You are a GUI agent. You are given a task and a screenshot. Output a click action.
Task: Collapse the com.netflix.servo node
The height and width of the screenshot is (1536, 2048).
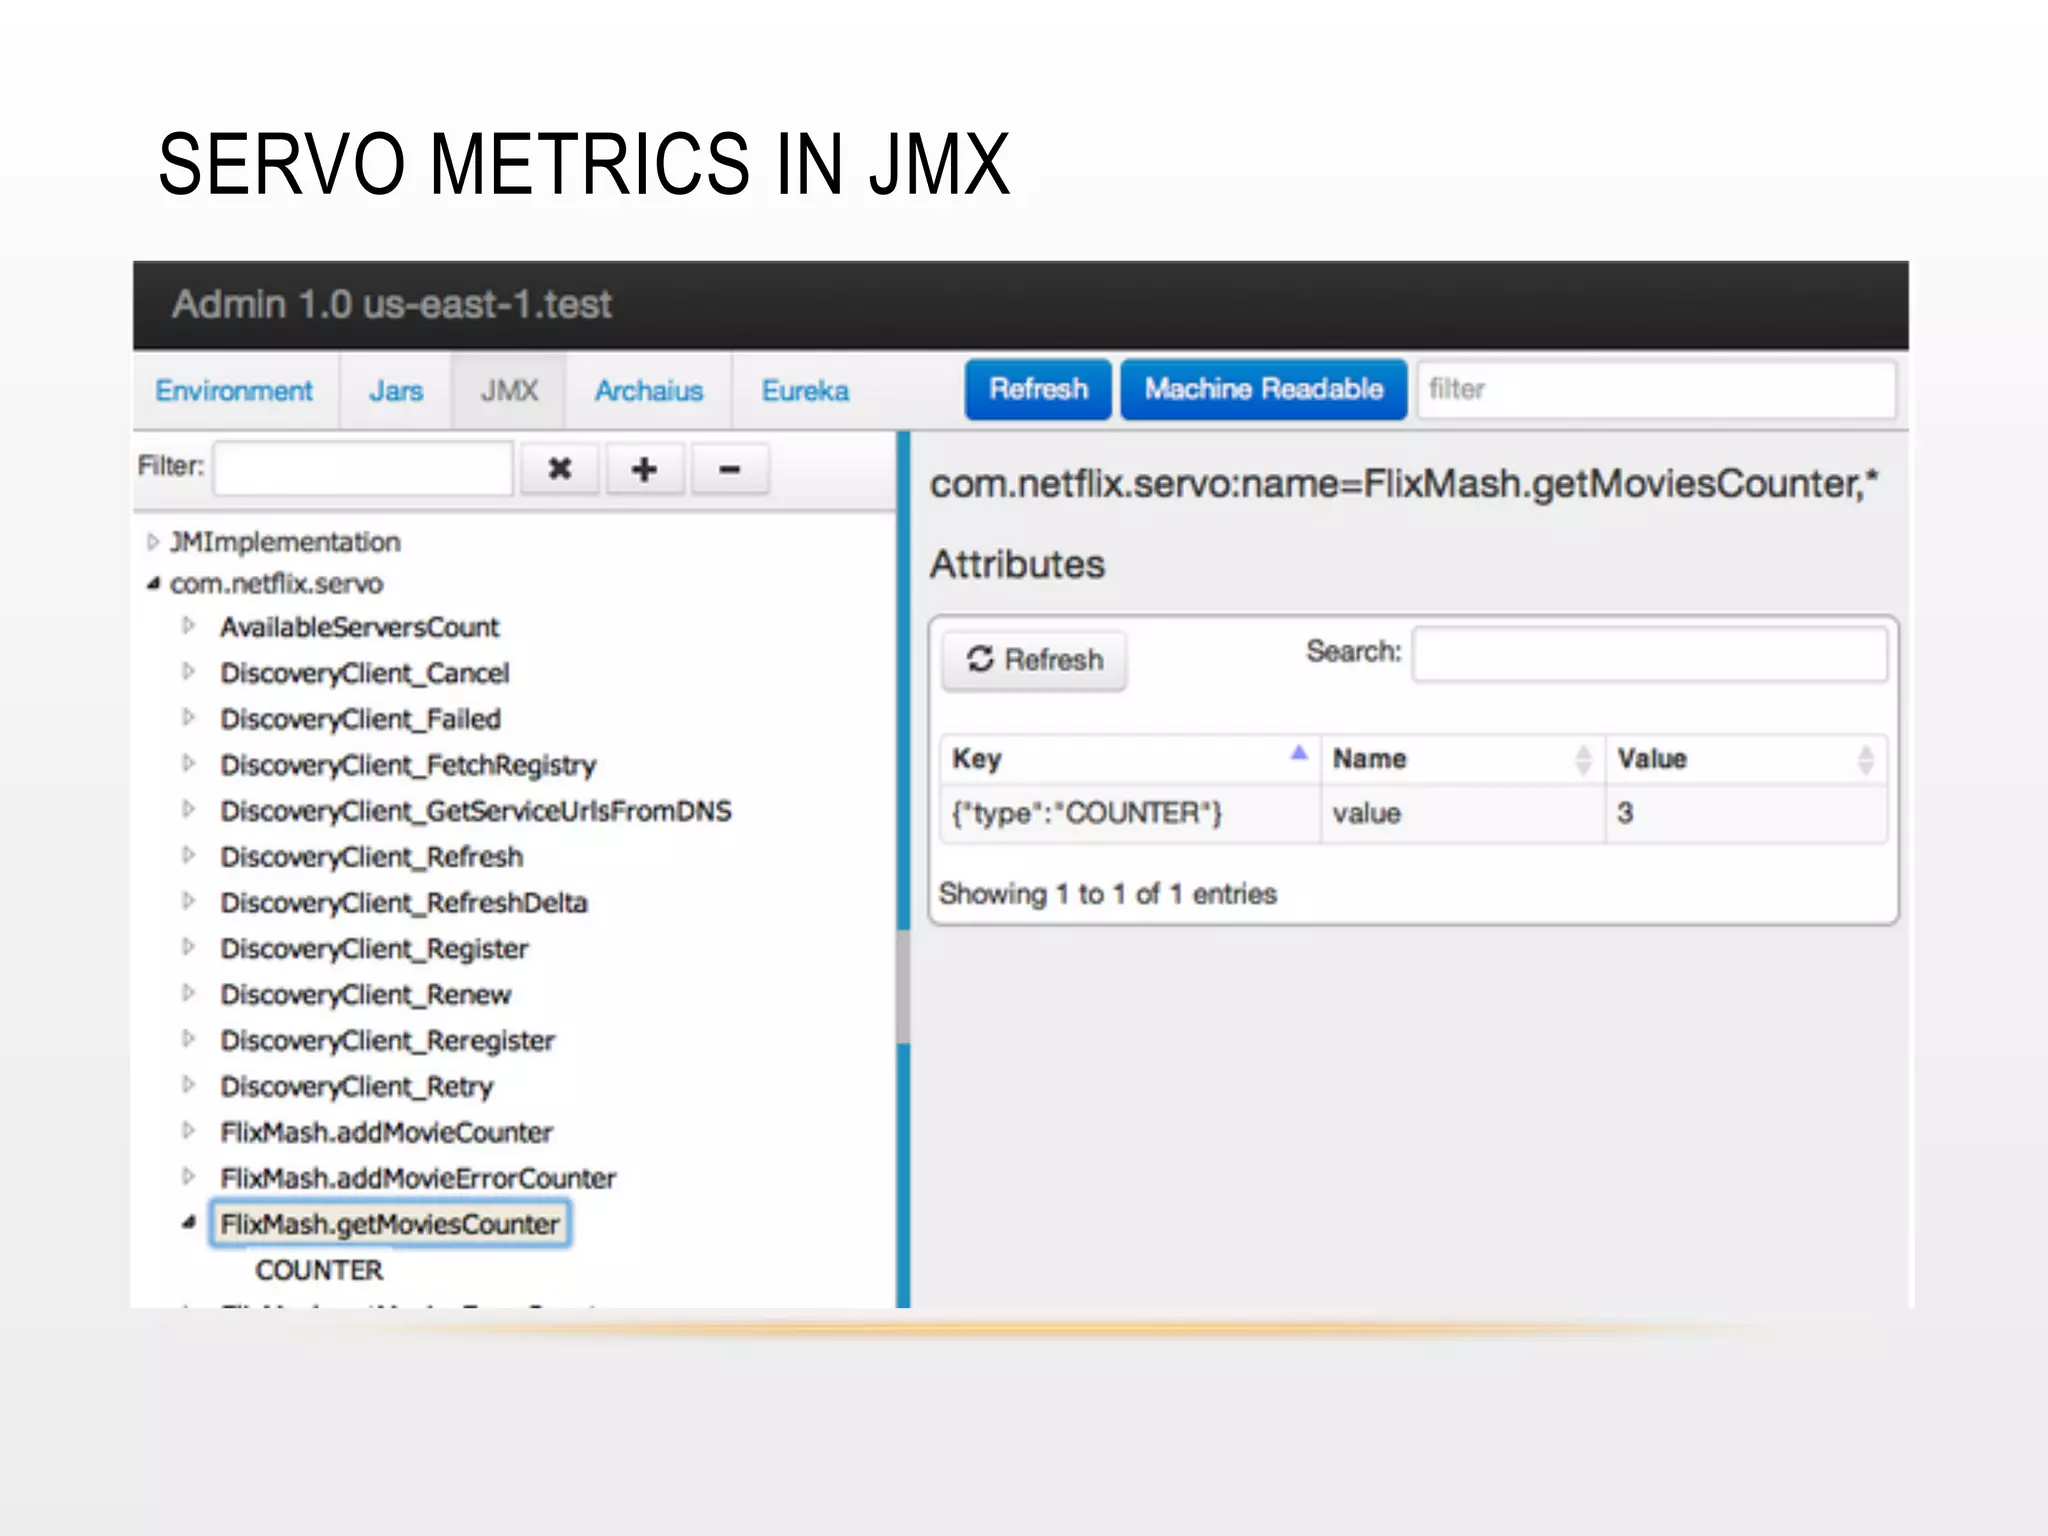(153, 584)
